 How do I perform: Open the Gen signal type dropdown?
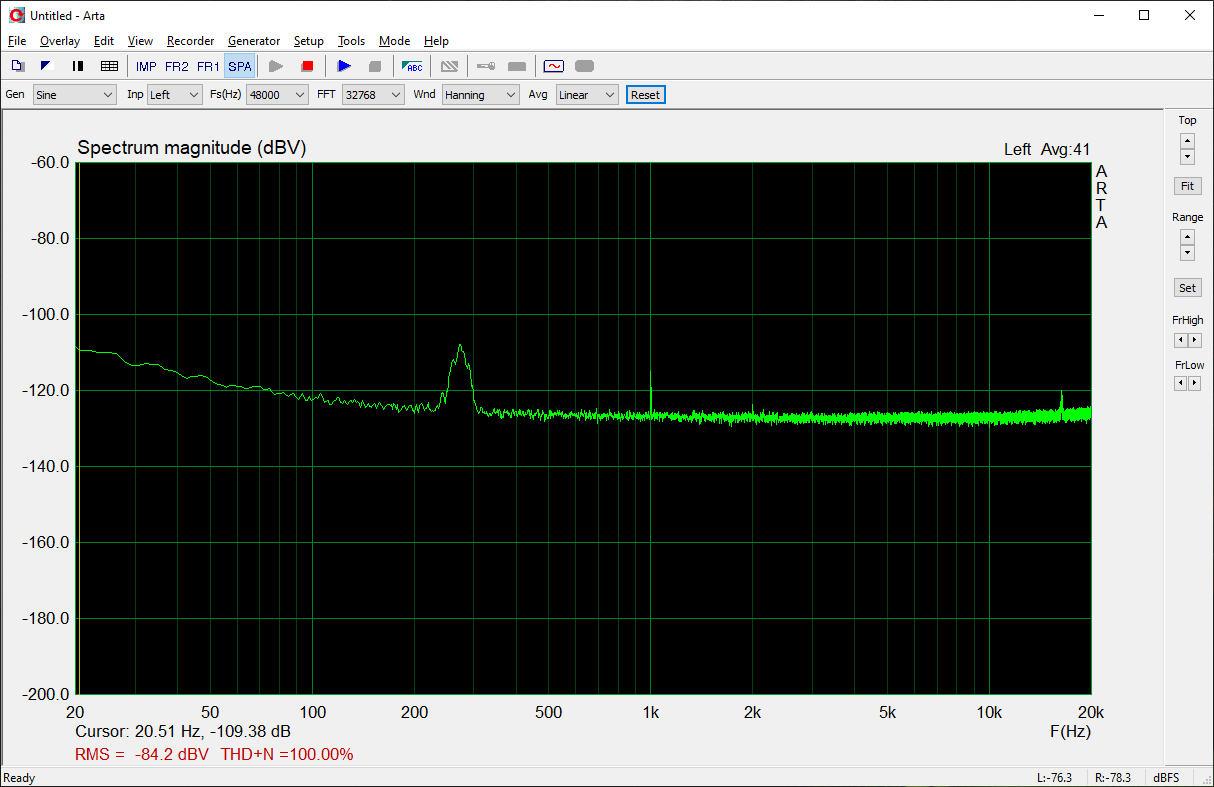tap(75, 95)
